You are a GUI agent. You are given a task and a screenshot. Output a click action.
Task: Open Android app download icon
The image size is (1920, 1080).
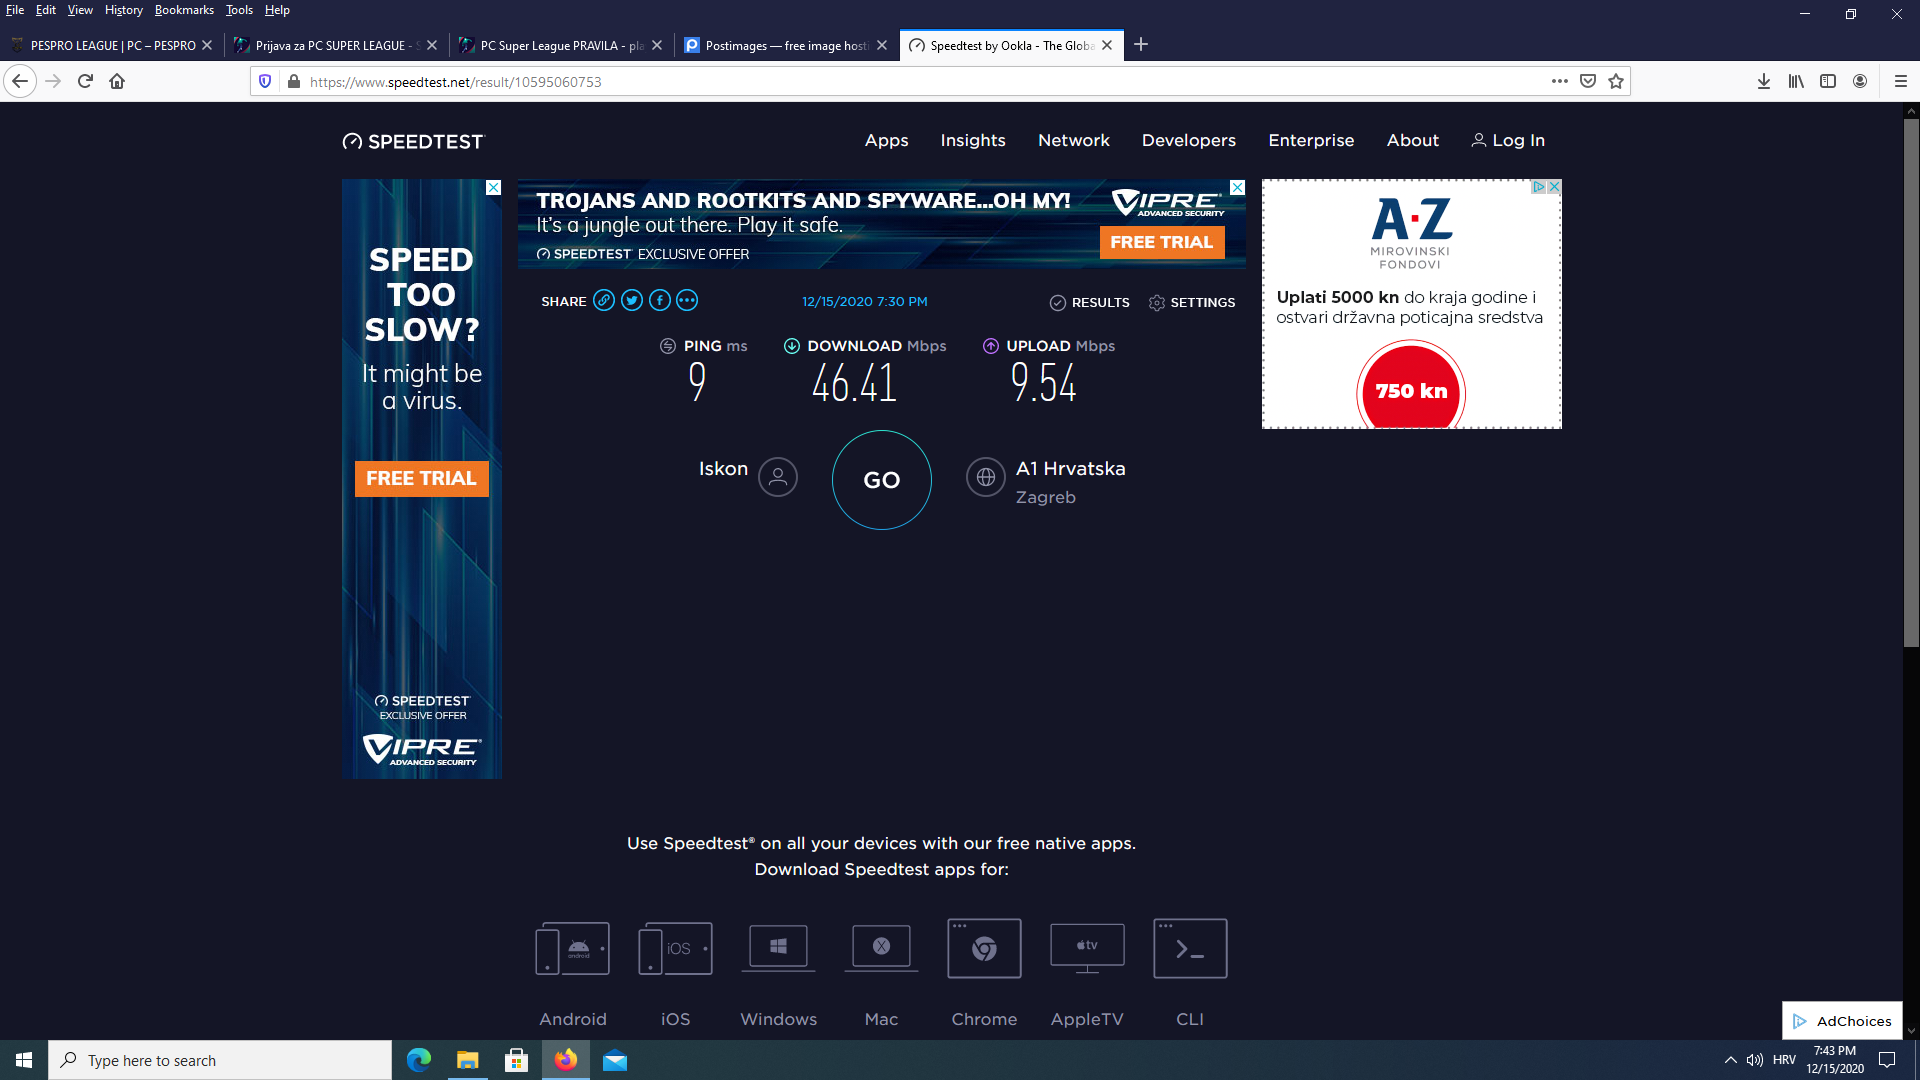pyautogui.click(x=573, y=948)
